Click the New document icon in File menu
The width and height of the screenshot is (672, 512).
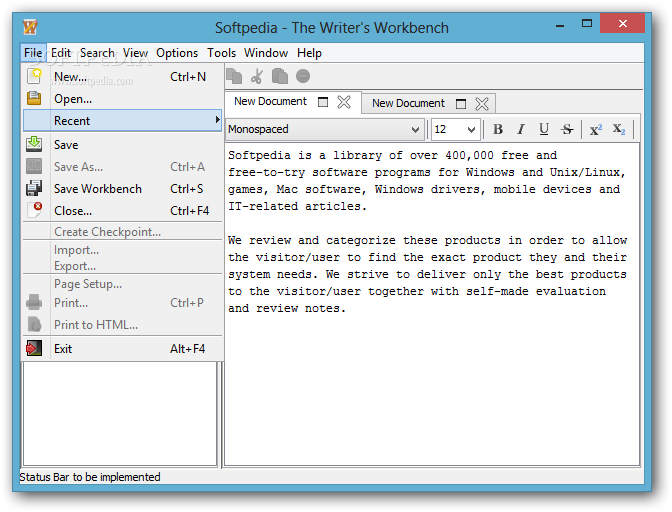pyautogui.click(x=34, y=76)
